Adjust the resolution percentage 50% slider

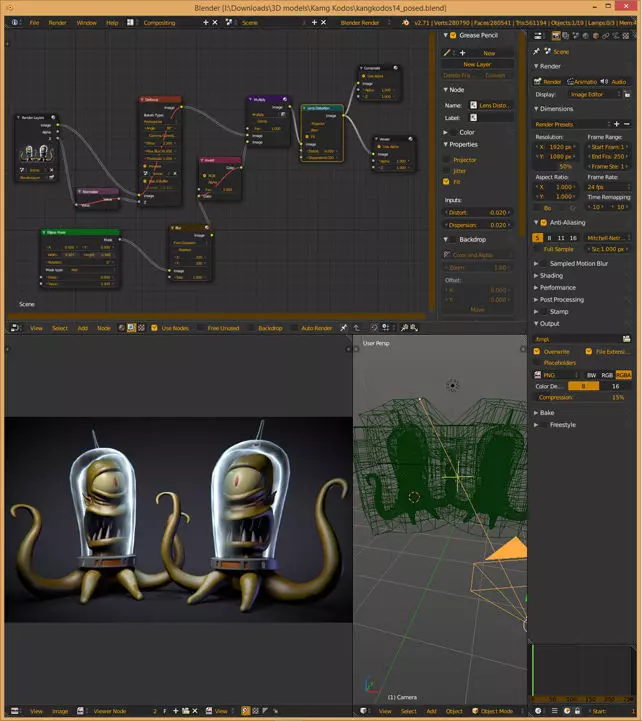point(556,166)
